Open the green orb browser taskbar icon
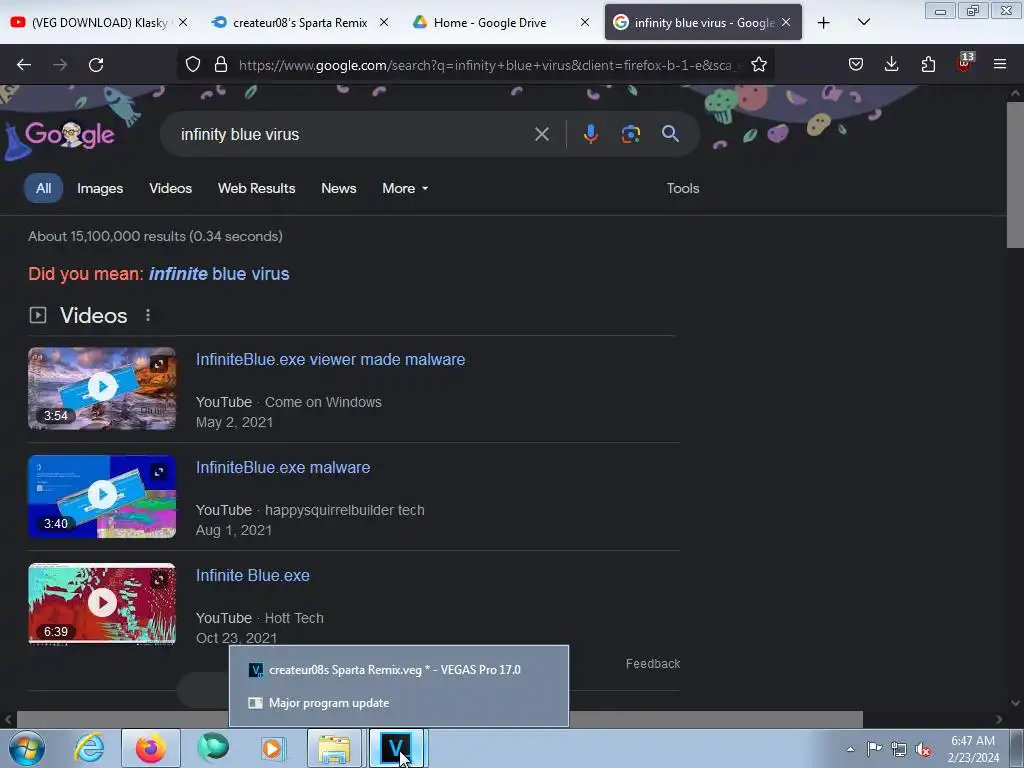 (x=213, y=748)
